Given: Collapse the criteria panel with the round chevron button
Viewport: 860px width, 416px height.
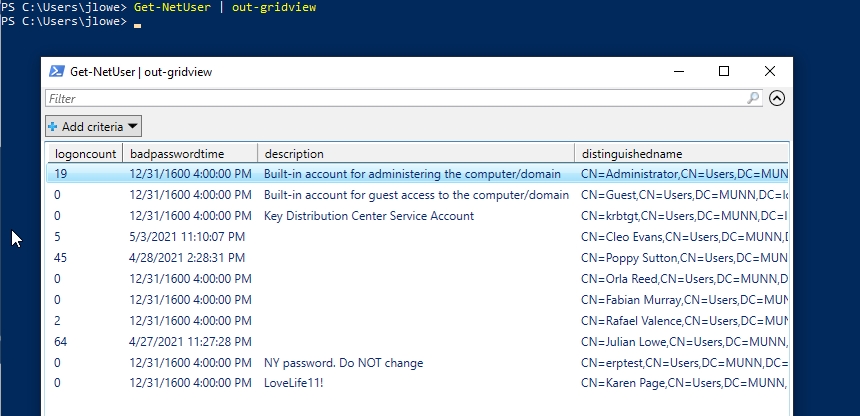Looking at the screenshot, I should [x=777, y=98].
